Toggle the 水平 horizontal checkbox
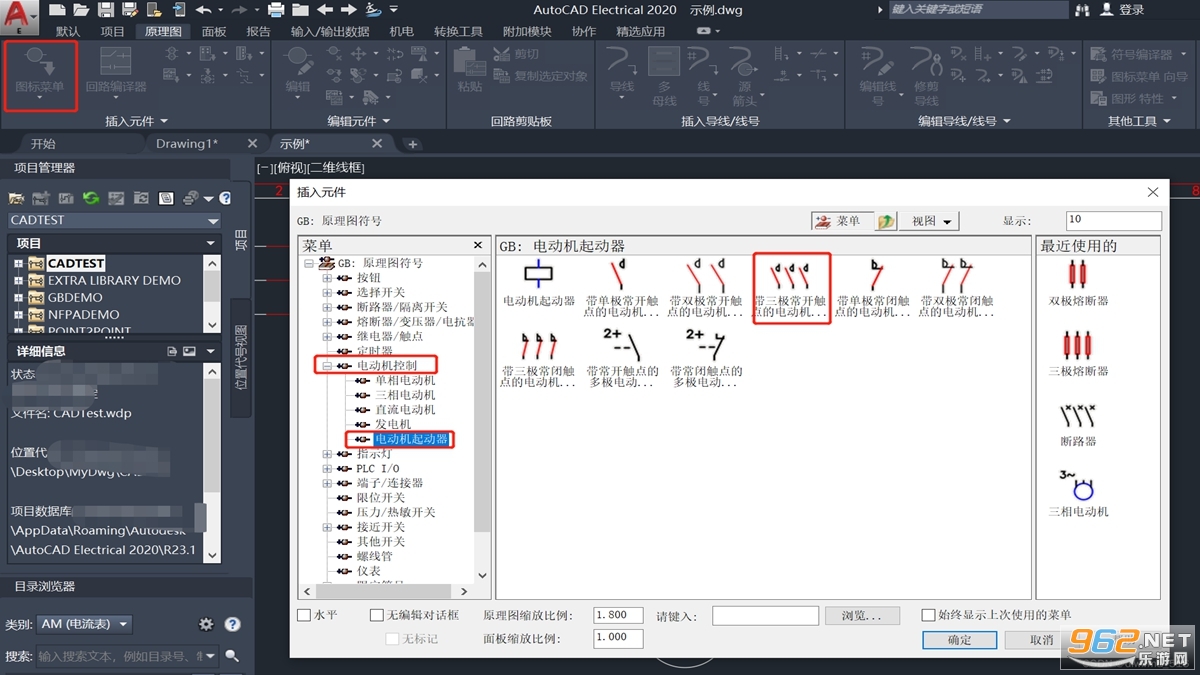1200x675 pixels. [304, 615]
